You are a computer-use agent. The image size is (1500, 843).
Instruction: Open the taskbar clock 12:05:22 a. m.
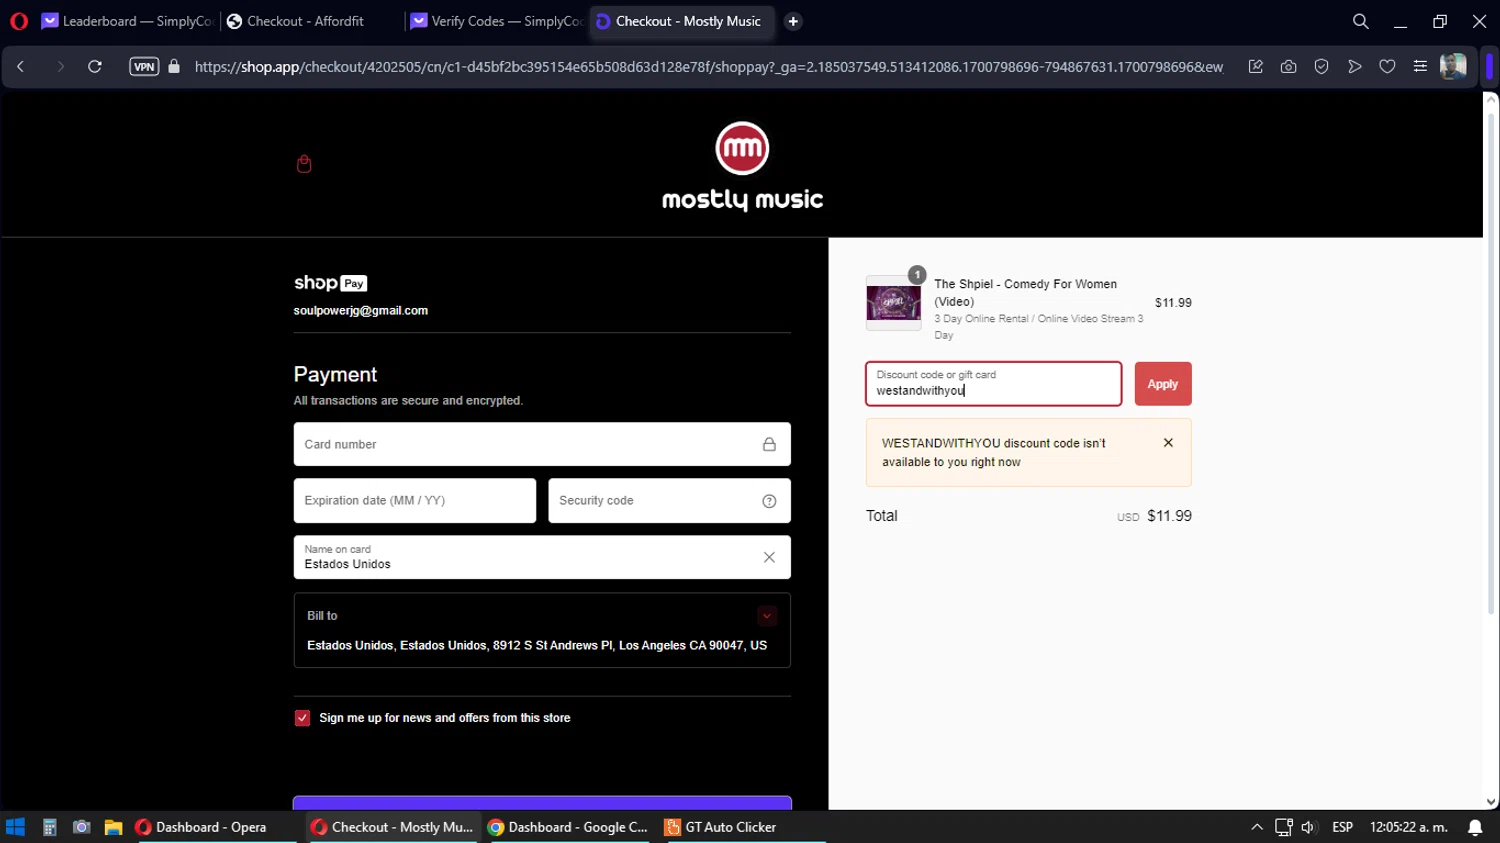click(1409, 827)
